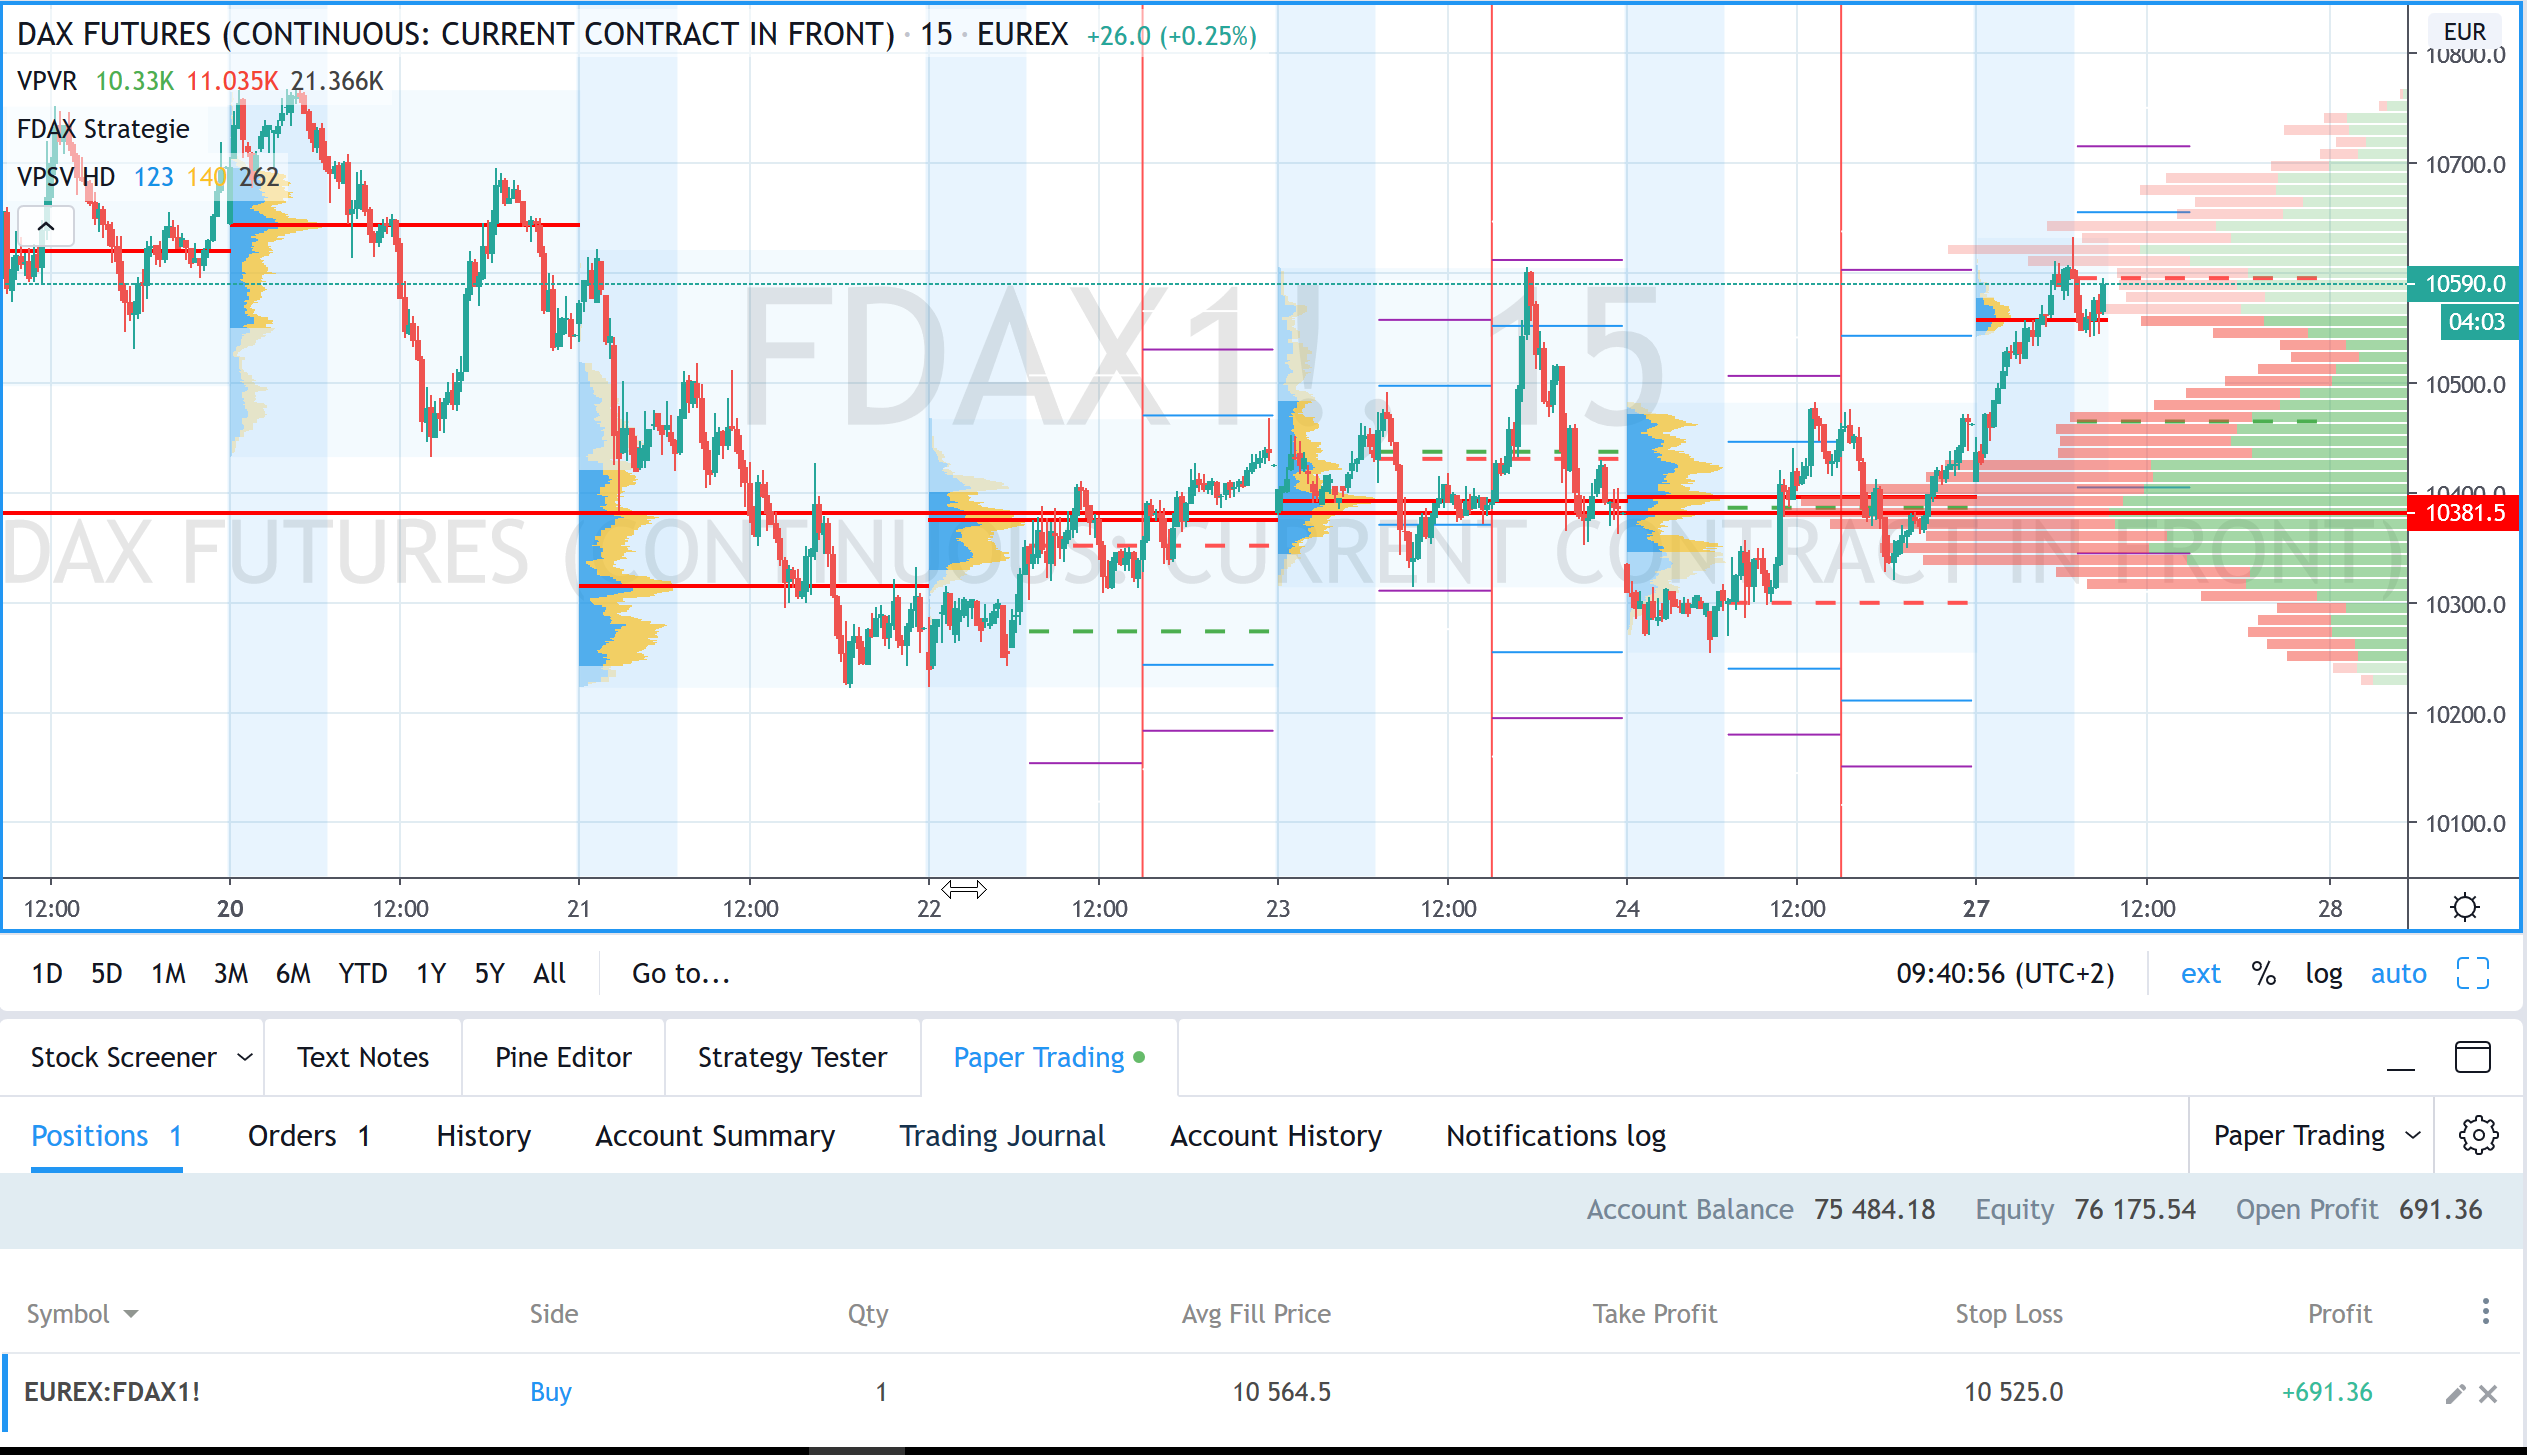Toggle percent scale mode

pos(2263,973)
